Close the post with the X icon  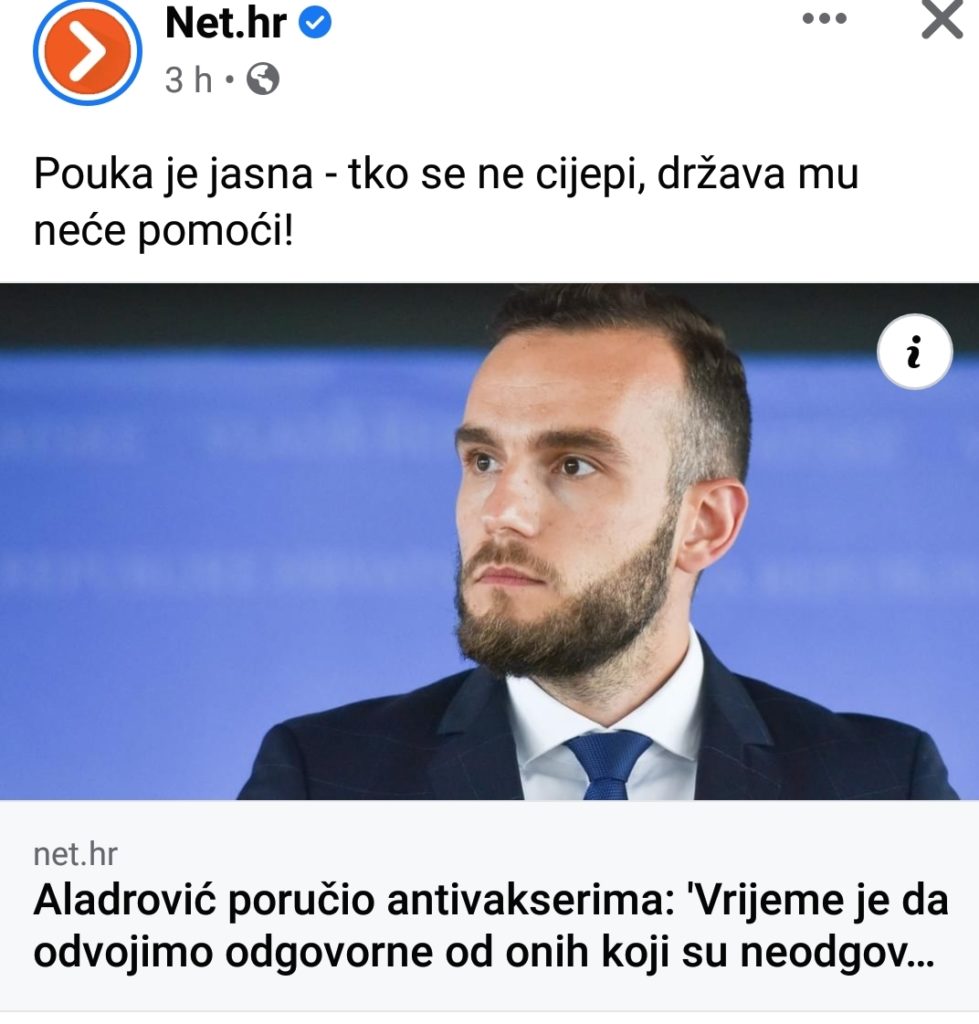pos(942,19)
